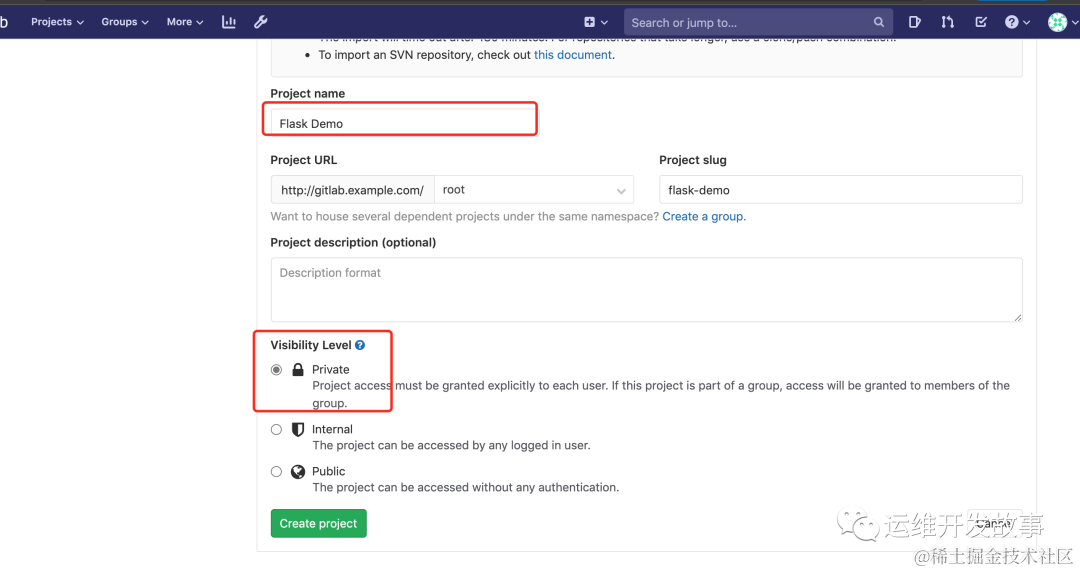The image size is (1080, 573).
Task: Click the Private lock icon
Action: (298, 370)
